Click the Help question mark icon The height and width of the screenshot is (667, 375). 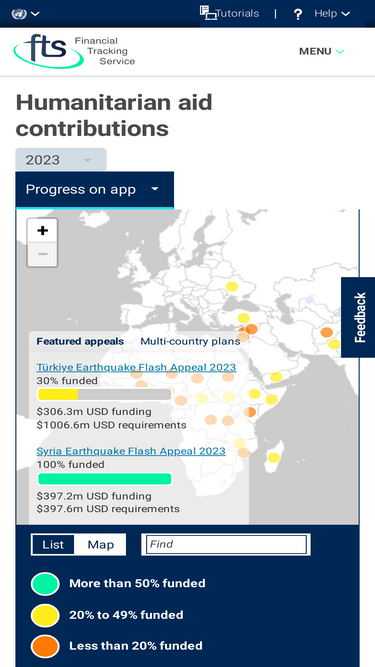click(x=298, y=14)
